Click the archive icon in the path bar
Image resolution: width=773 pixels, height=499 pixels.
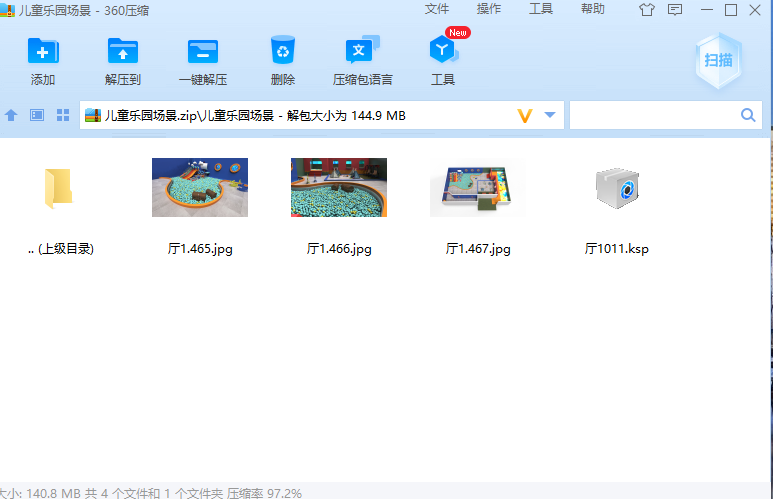pyautogui.click(x=93, y=115)
